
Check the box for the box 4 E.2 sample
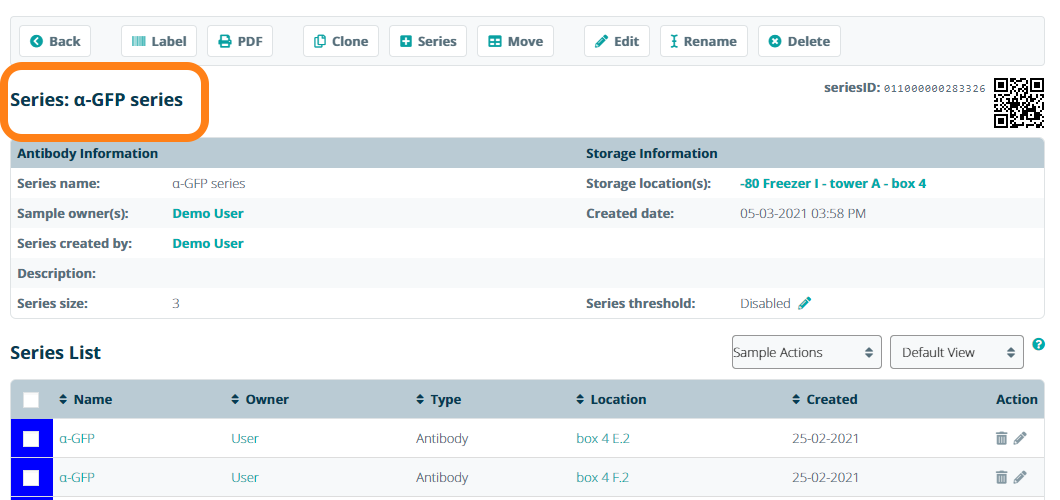[x=31, y=439]
